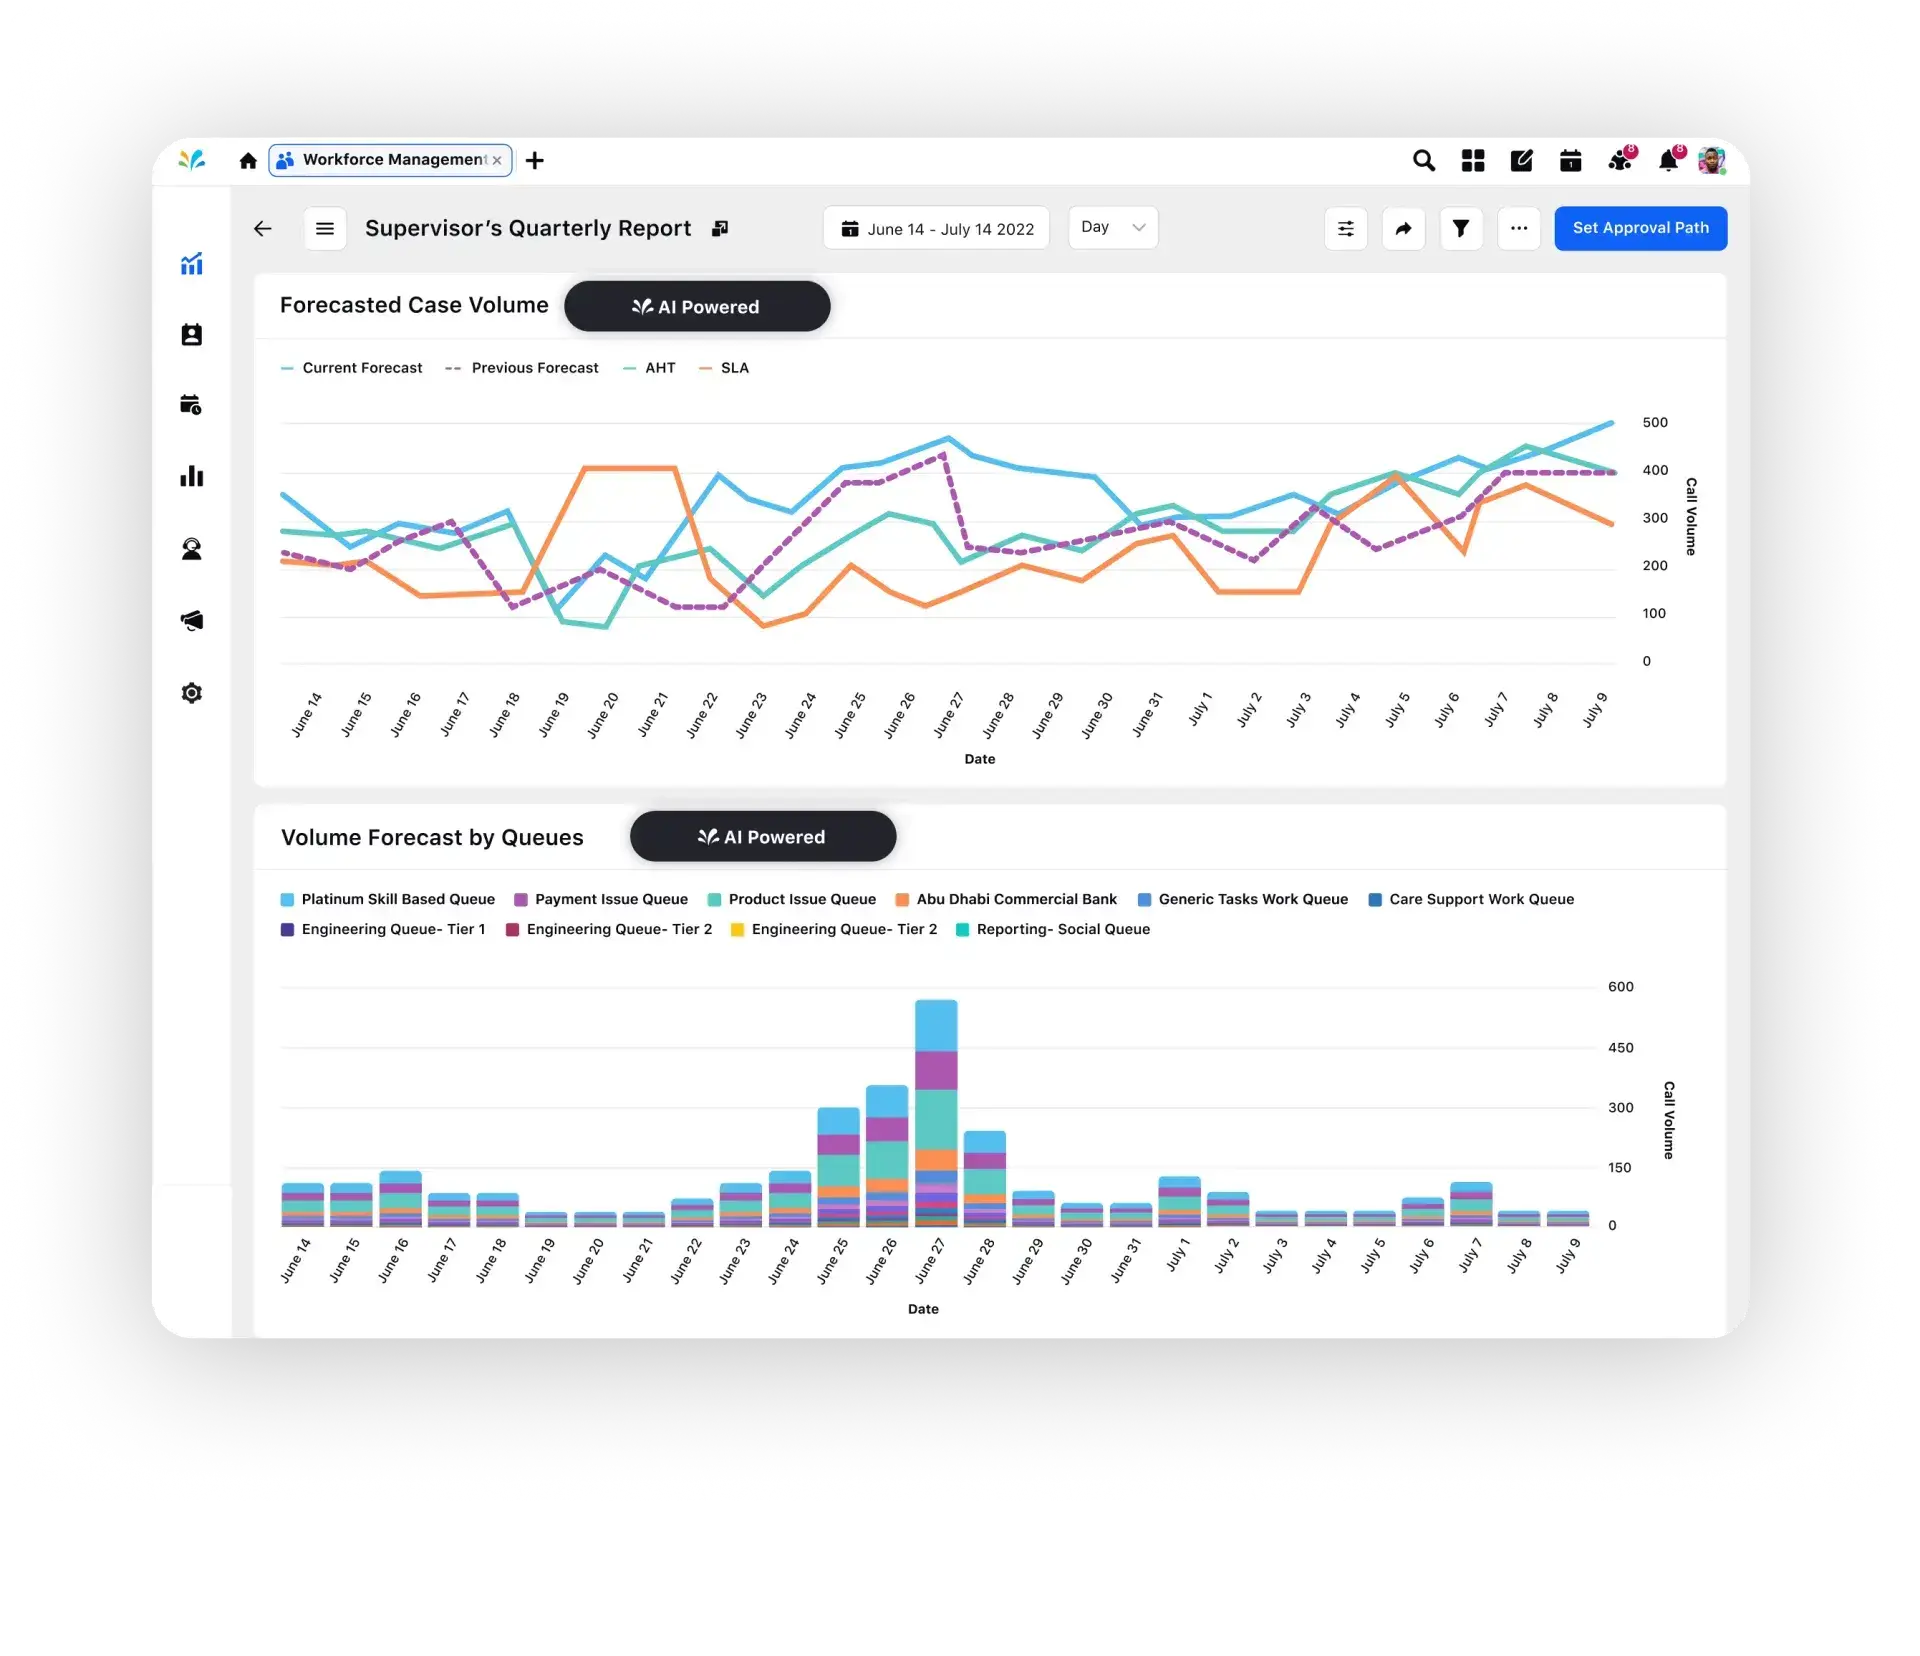
Task: Open the agent headset sidebar icon
Action: [x=191, y=549]
